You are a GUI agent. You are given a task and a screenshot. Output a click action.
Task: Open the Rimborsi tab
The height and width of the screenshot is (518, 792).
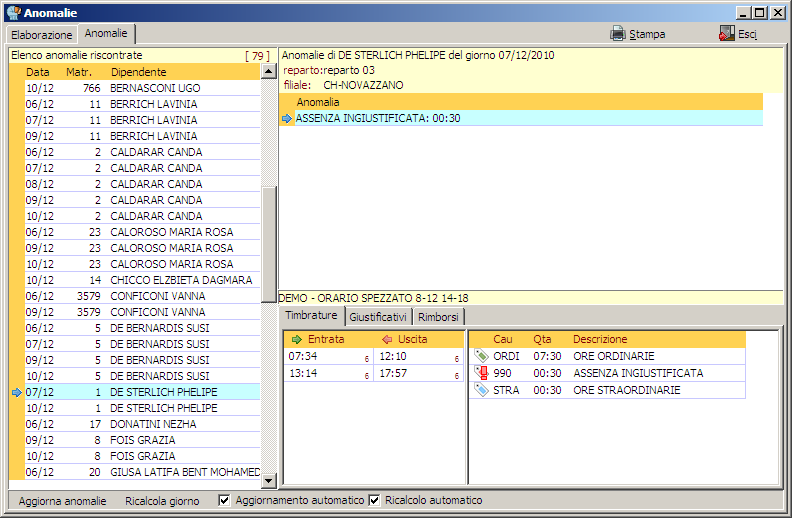coord(438,317)
